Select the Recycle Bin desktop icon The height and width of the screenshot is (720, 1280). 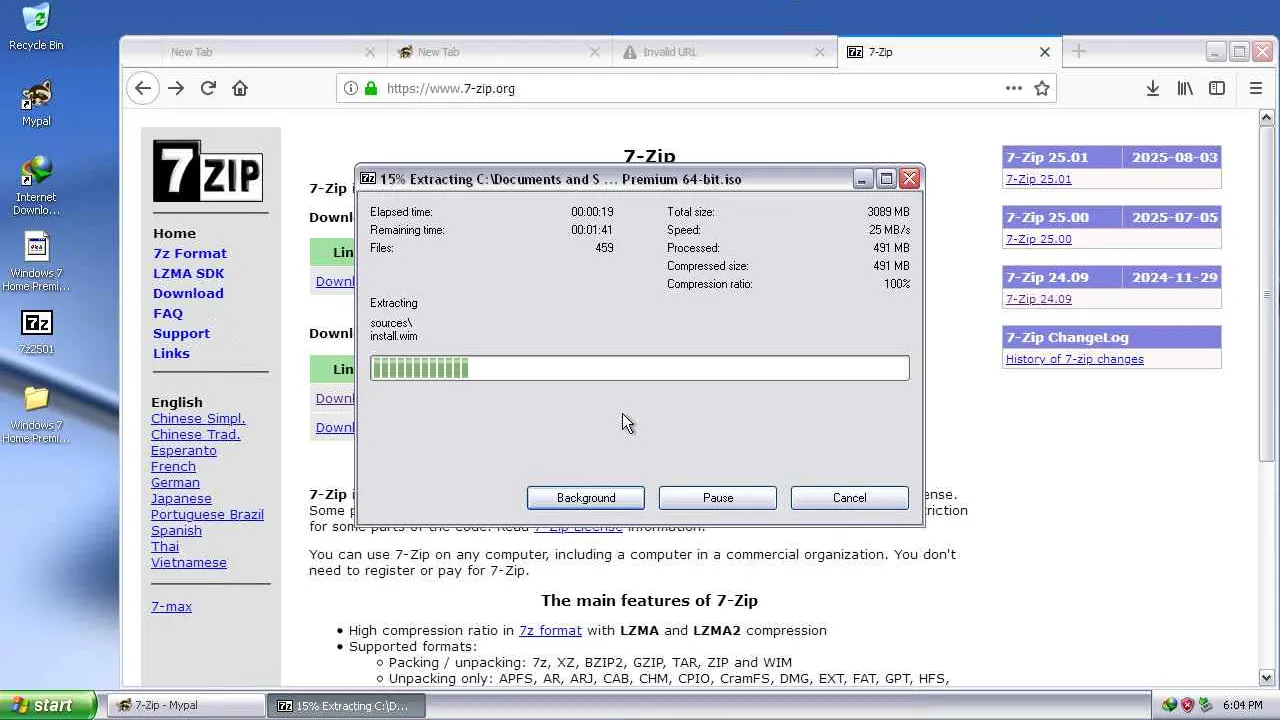tap(36, 27)
